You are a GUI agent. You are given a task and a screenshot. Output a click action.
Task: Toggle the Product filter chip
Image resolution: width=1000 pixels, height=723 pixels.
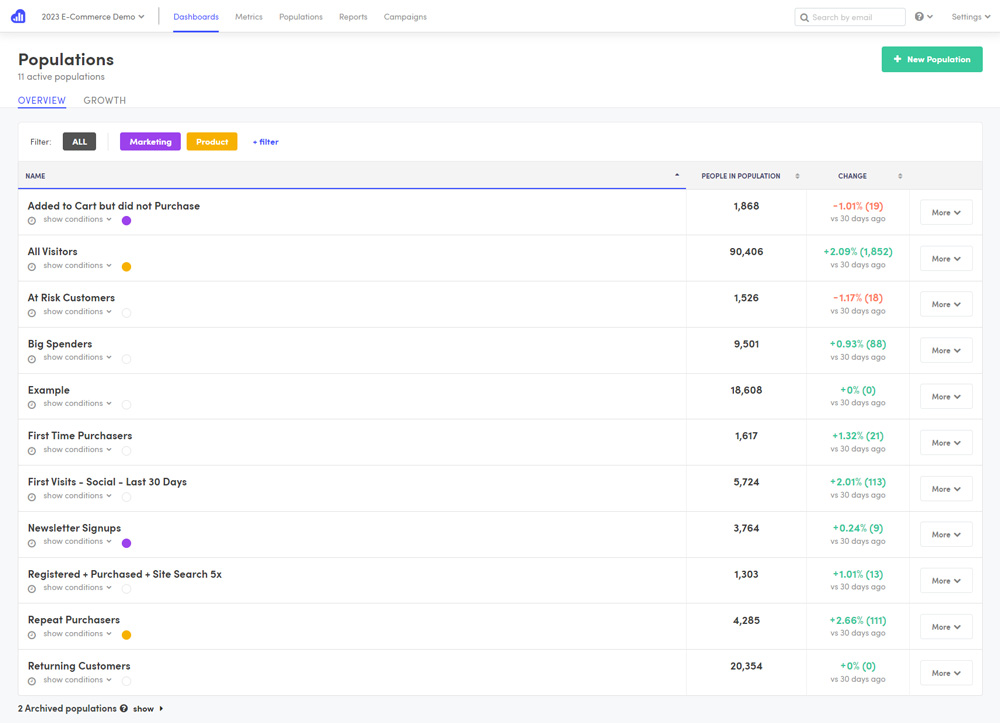click(211, 141)
